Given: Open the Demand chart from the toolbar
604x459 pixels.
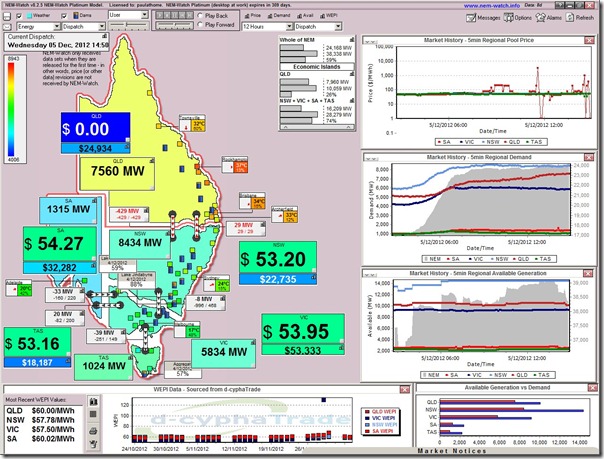Looking at the screenshot, I should click(x=279, y=15).
